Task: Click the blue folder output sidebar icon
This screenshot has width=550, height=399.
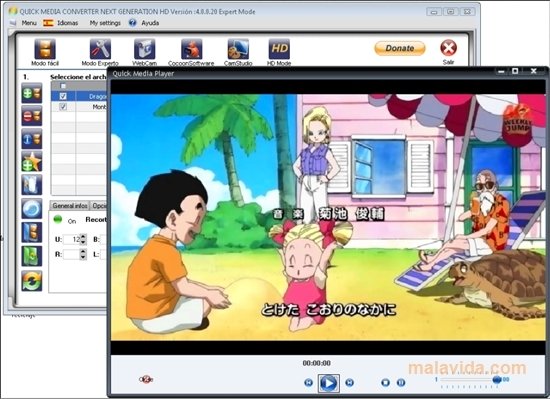Action: [x=32, y=232]
